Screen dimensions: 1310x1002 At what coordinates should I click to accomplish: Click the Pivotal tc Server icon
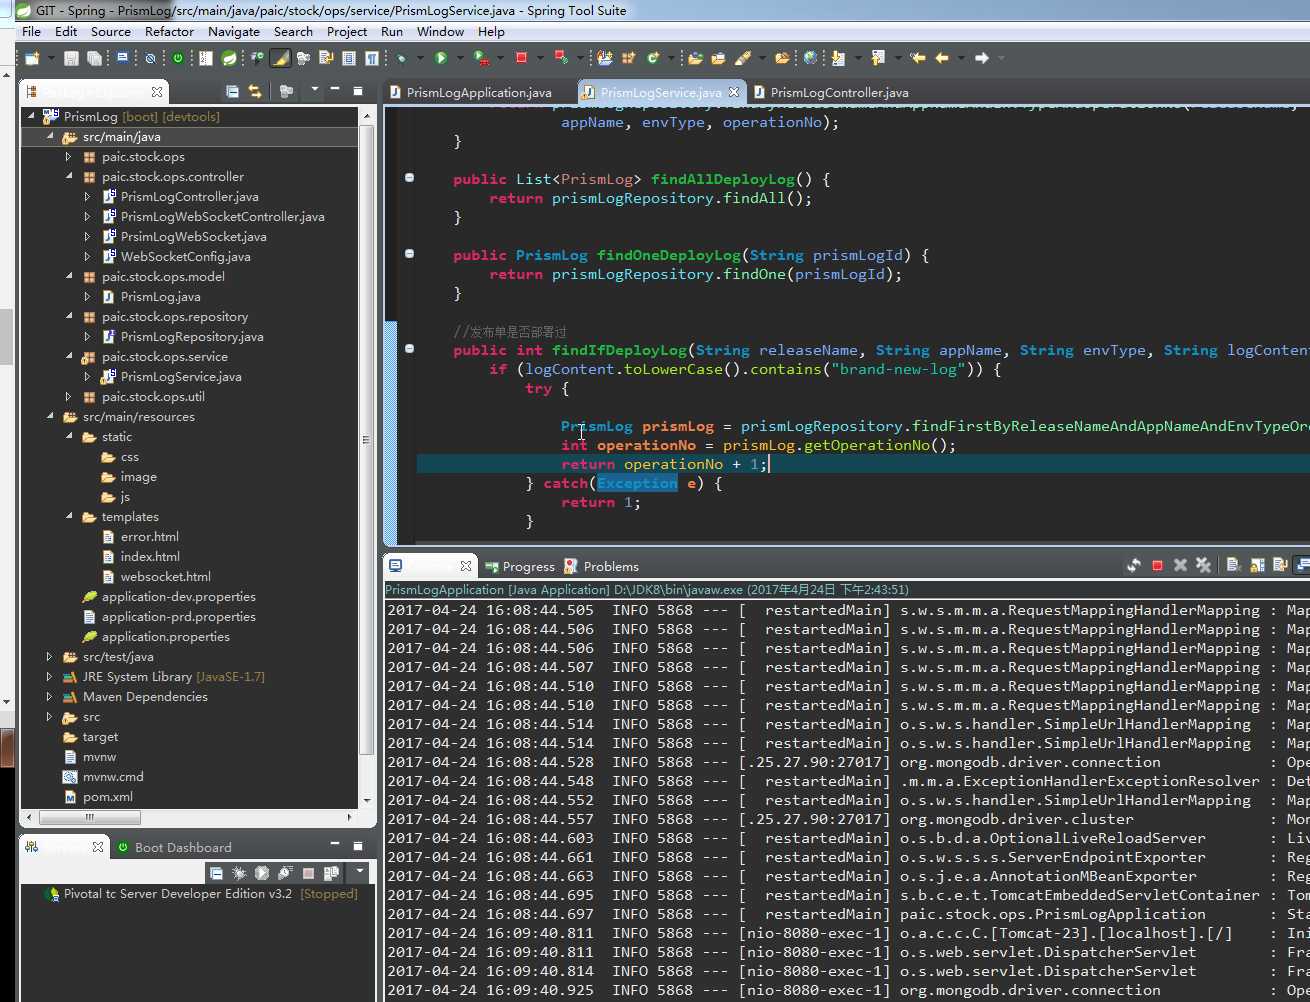[x=53, y=894]
